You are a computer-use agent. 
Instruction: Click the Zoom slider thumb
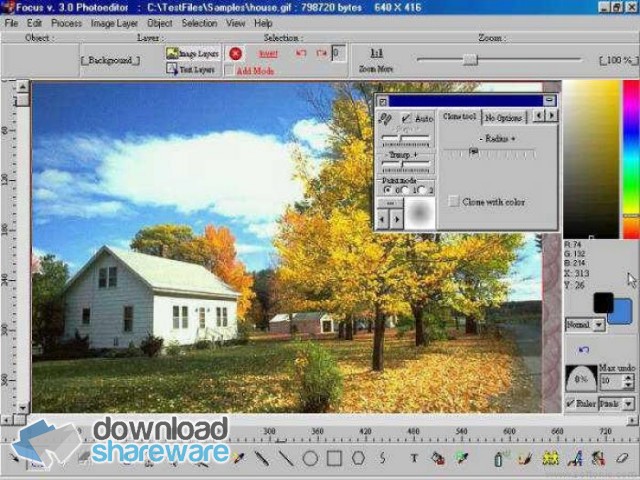click(470, 60)
